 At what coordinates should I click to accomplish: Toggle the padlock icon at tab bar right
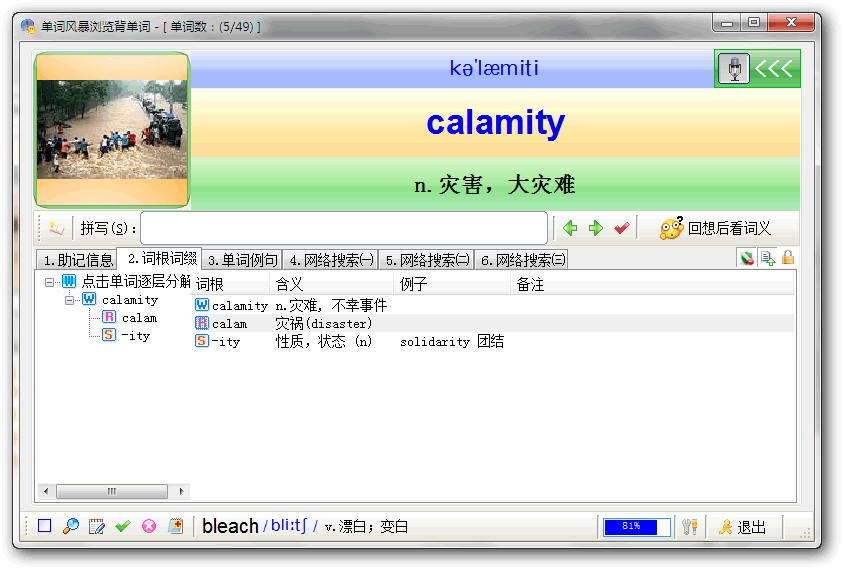pos(788,258)
